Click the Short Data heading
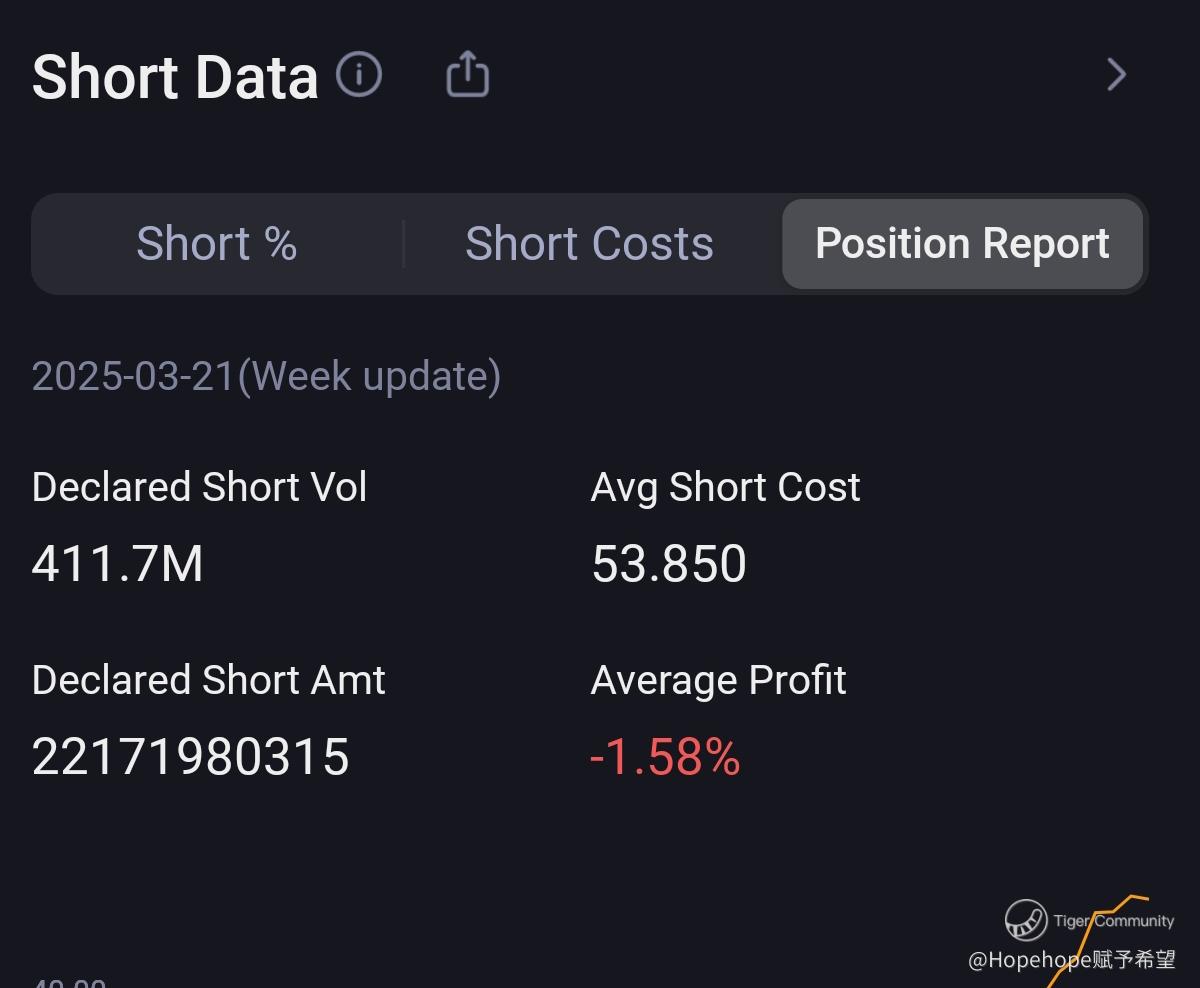 click(175, 77)
